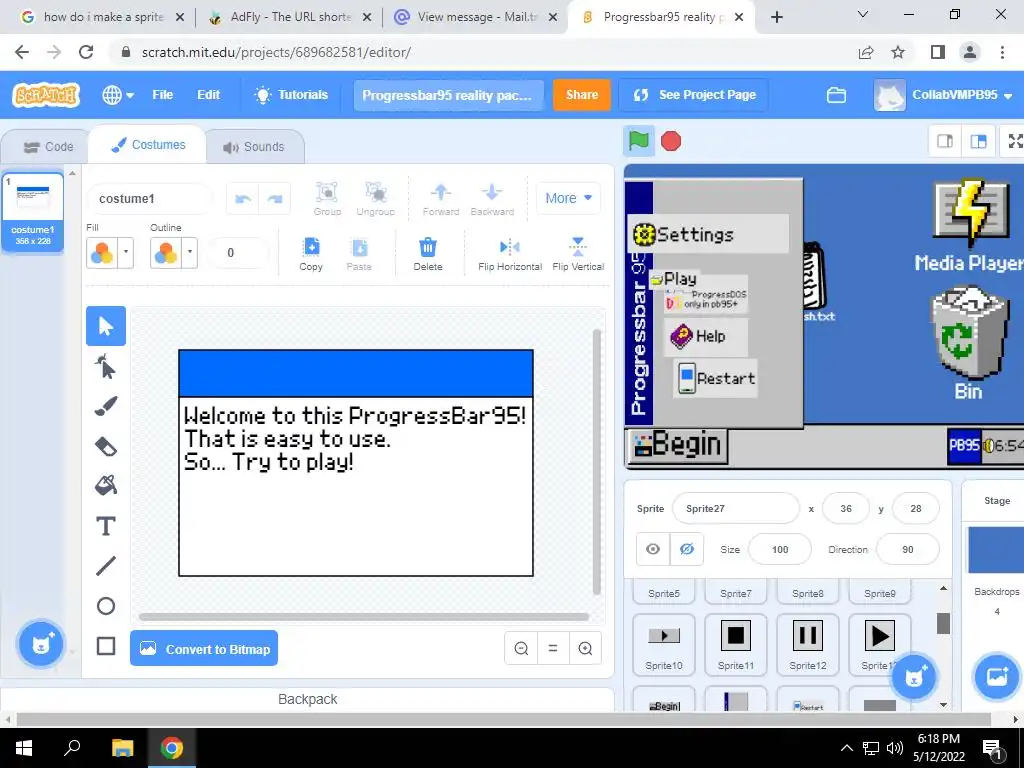Open the Outline color dropdown
Viewport: 1024px width, 768px height.
pyautogui.click(x=190, y=253)
